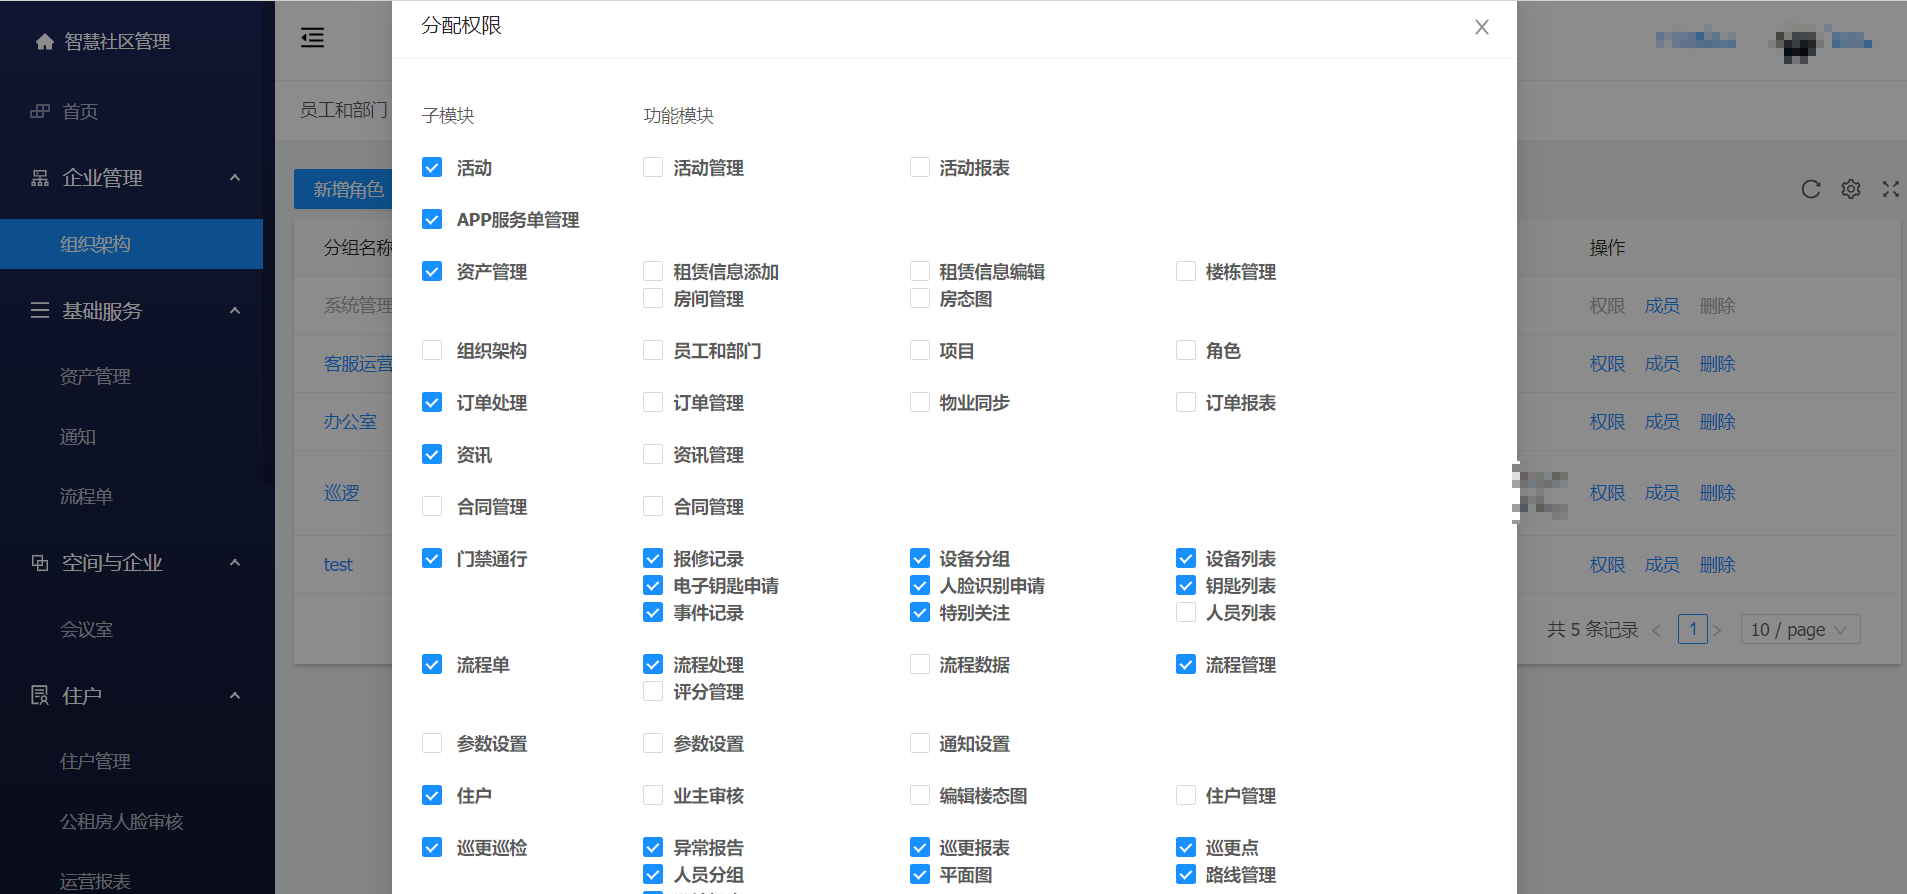Select 住户管理 in the sidebar
1907x894 pixels.
click(95, 761)
